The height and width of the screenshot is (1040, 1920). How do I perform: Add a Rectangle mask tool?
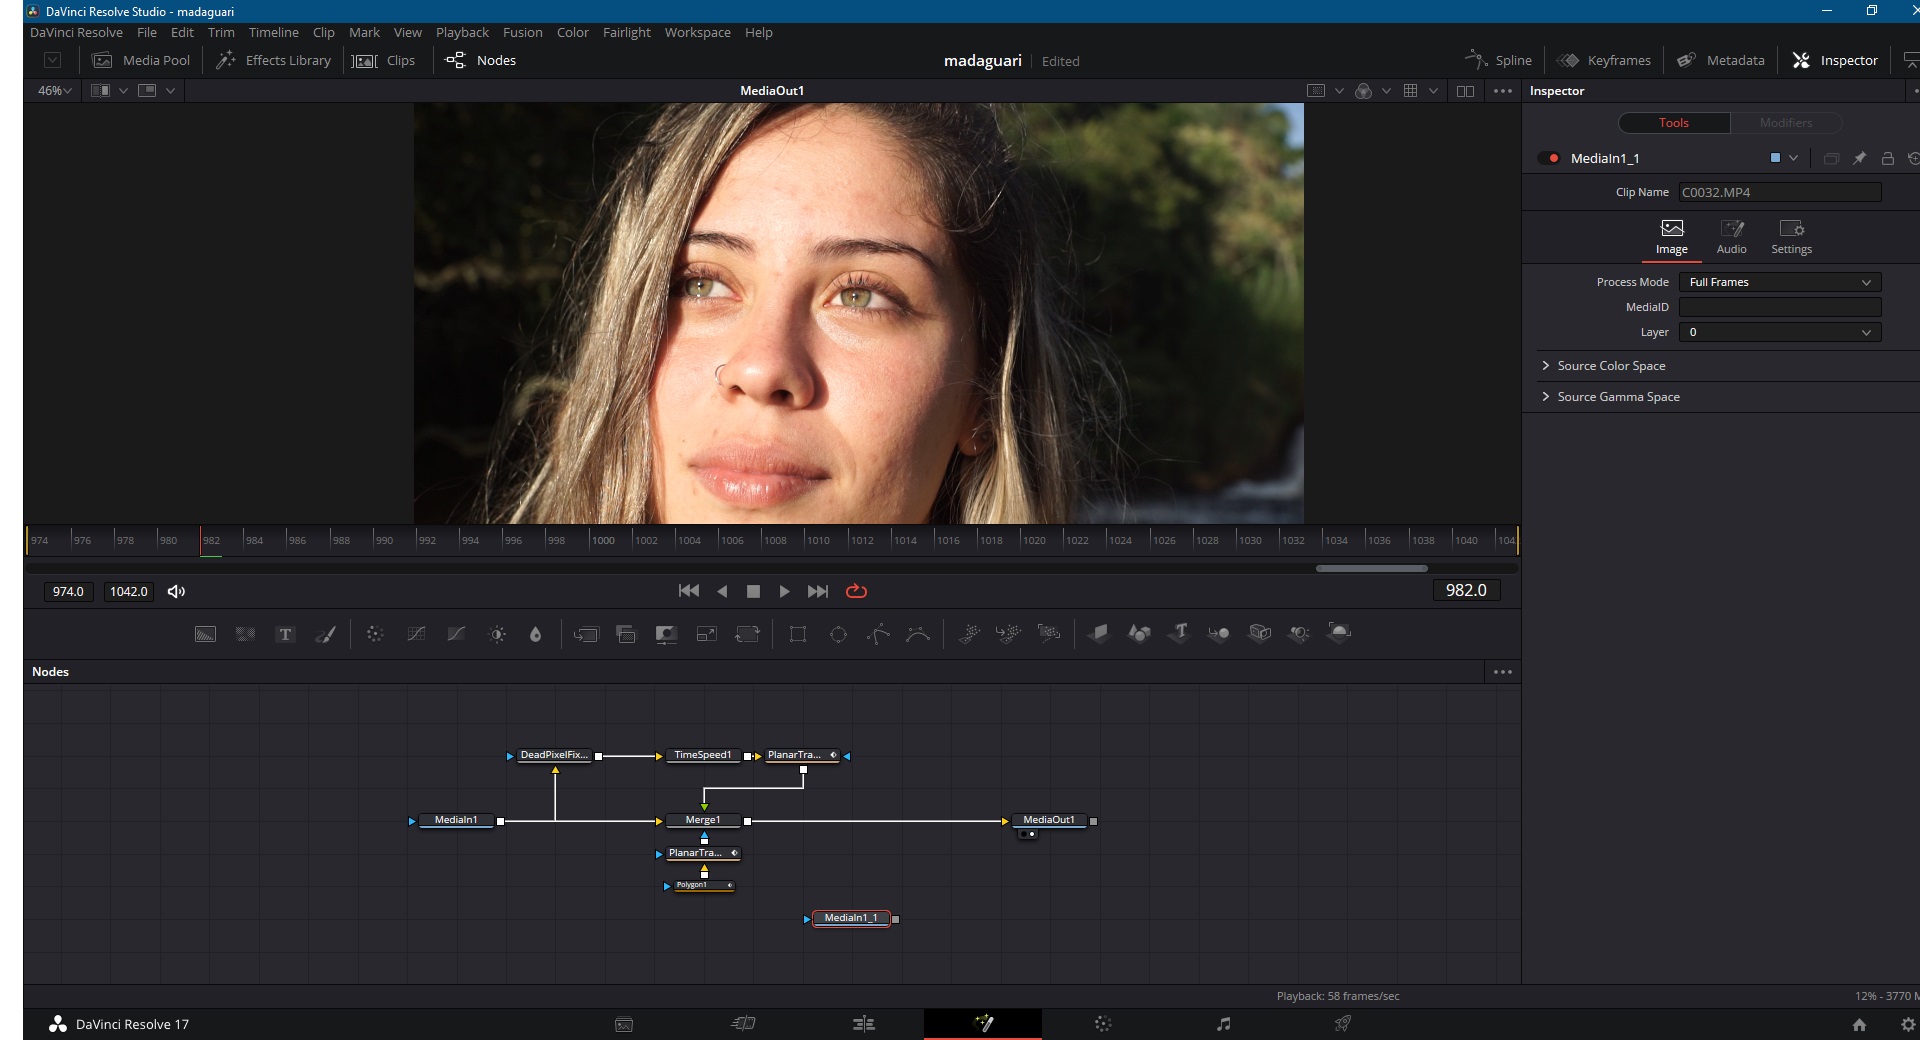(798, 634)
